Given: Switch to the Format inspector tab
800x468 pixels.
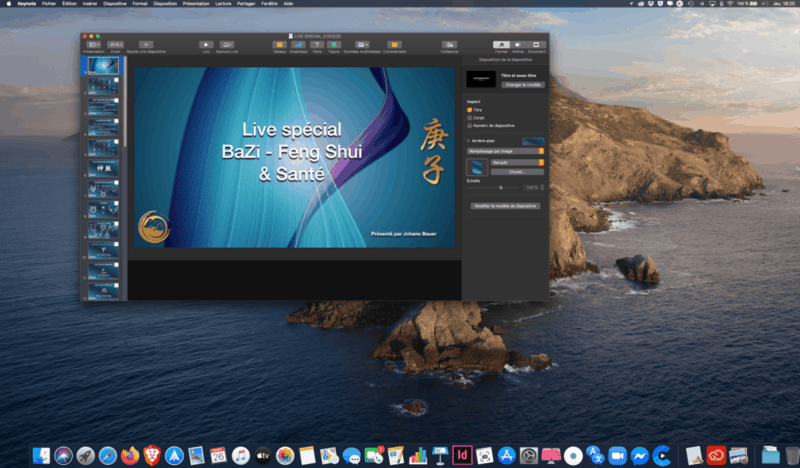Looking at the screenshot, I should tap(501, 45).
